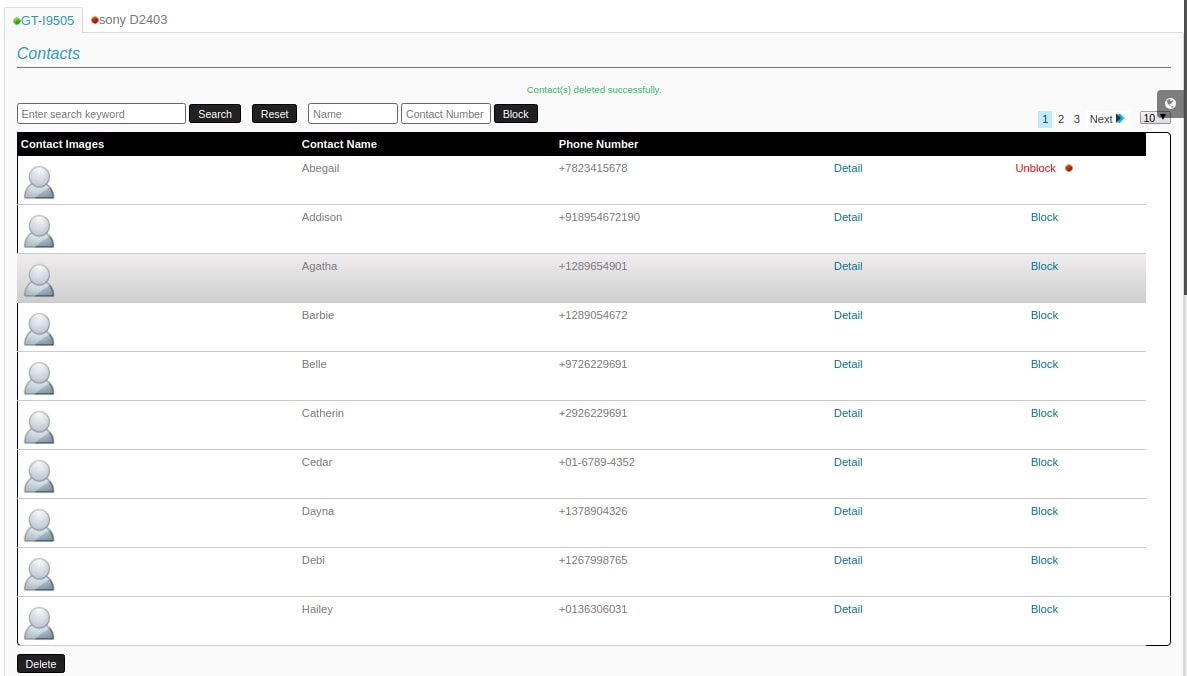Click Debi's contact avatar image
The width and height of the screenshot is (1187, 676).
[x=39, y=575]
